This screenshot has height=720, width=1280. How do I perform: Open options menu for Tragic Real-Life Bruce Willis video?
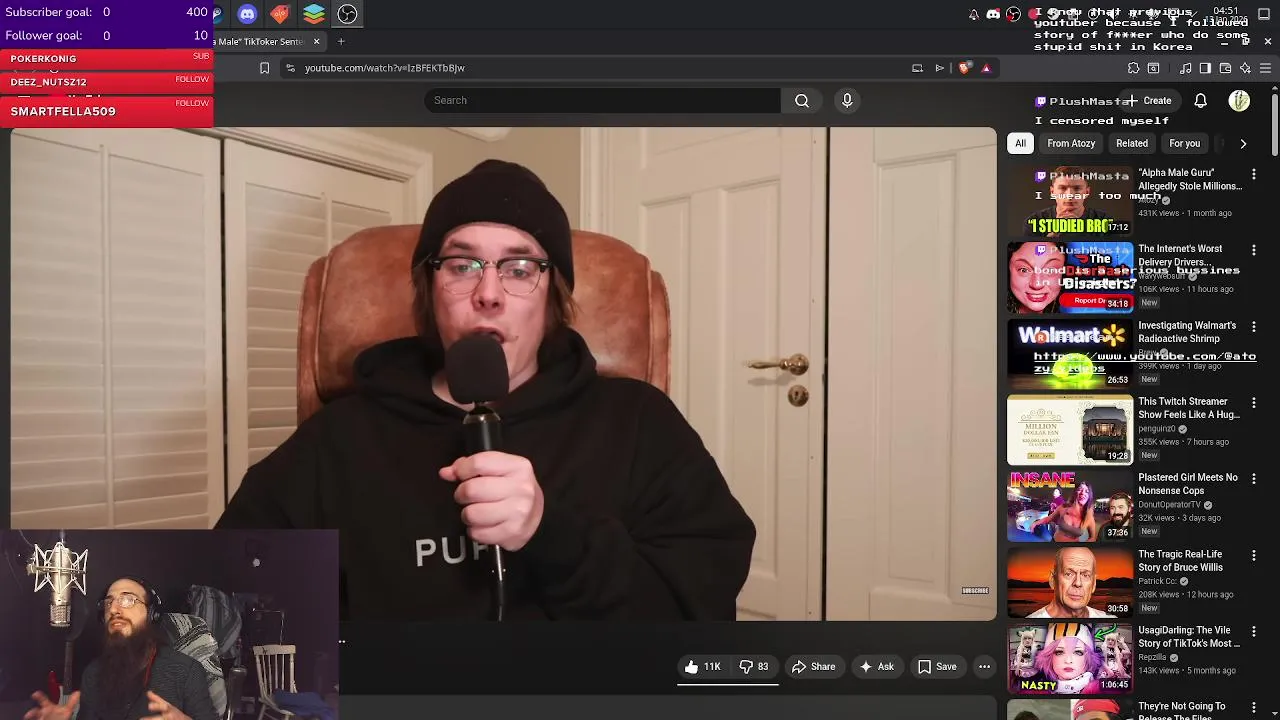[1254, 556]
